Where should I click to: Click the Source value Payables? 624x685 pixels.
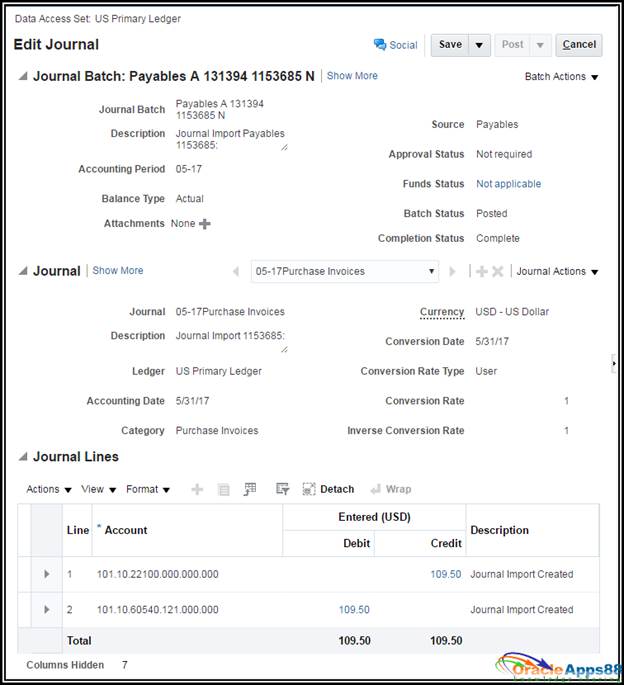497,125
